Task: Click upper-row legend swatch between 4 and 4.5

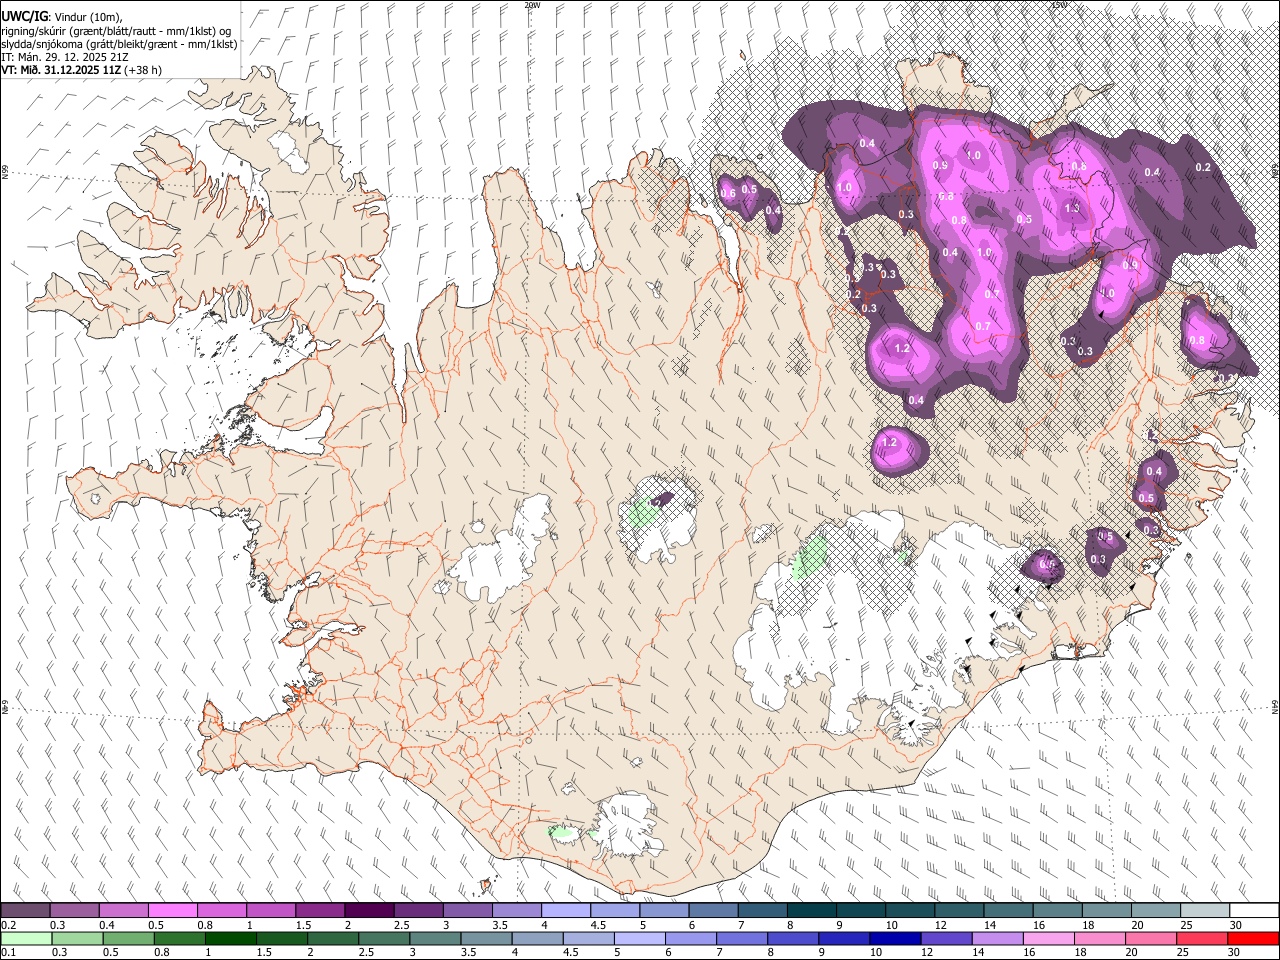Action: point(566,911)
